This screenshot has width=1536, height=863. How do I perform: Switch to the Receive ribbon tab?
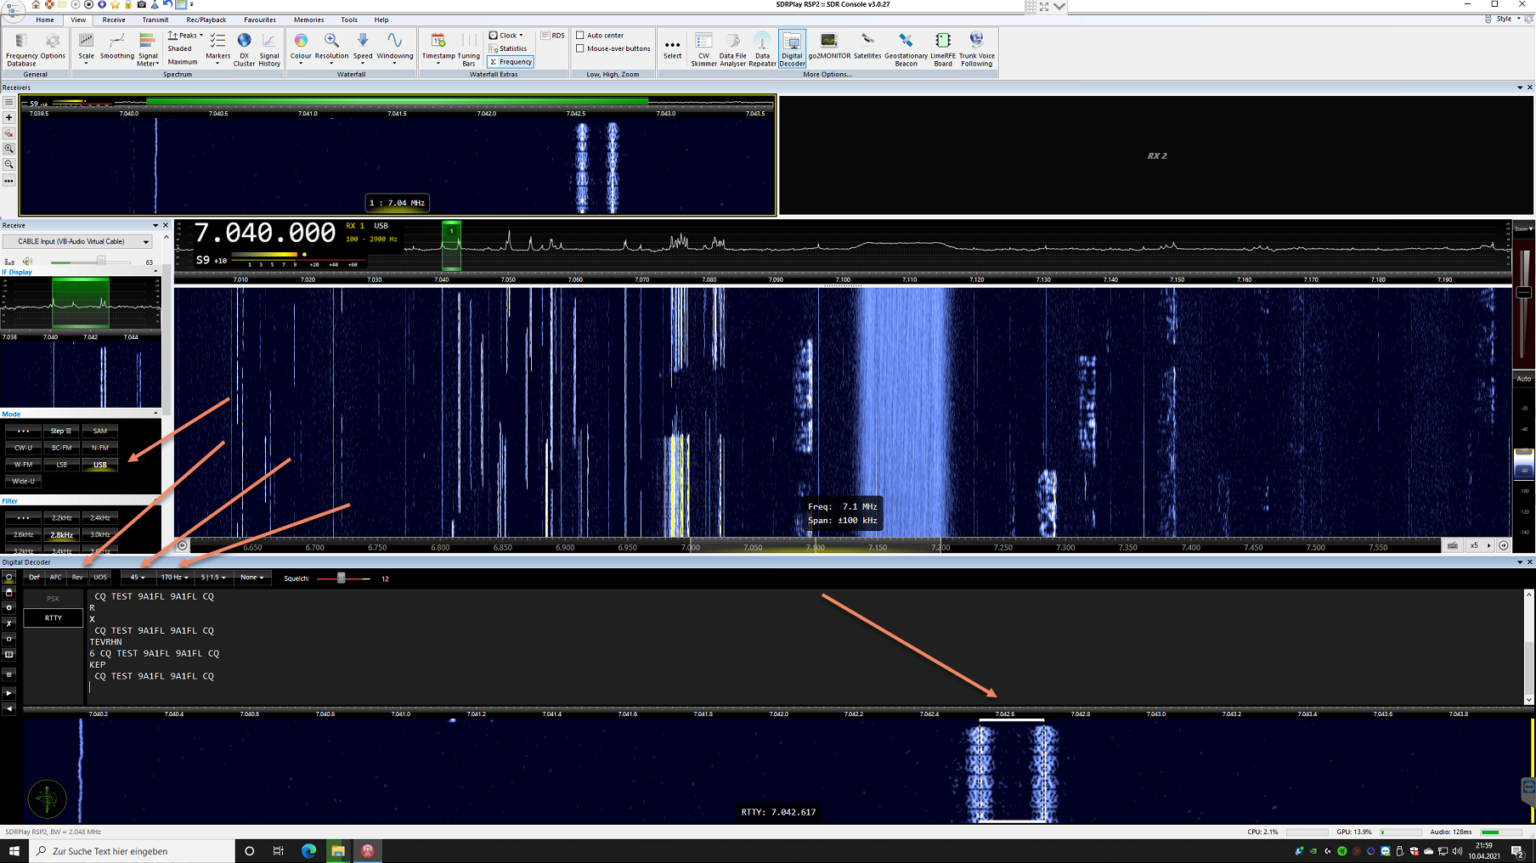tap(114, 19)
